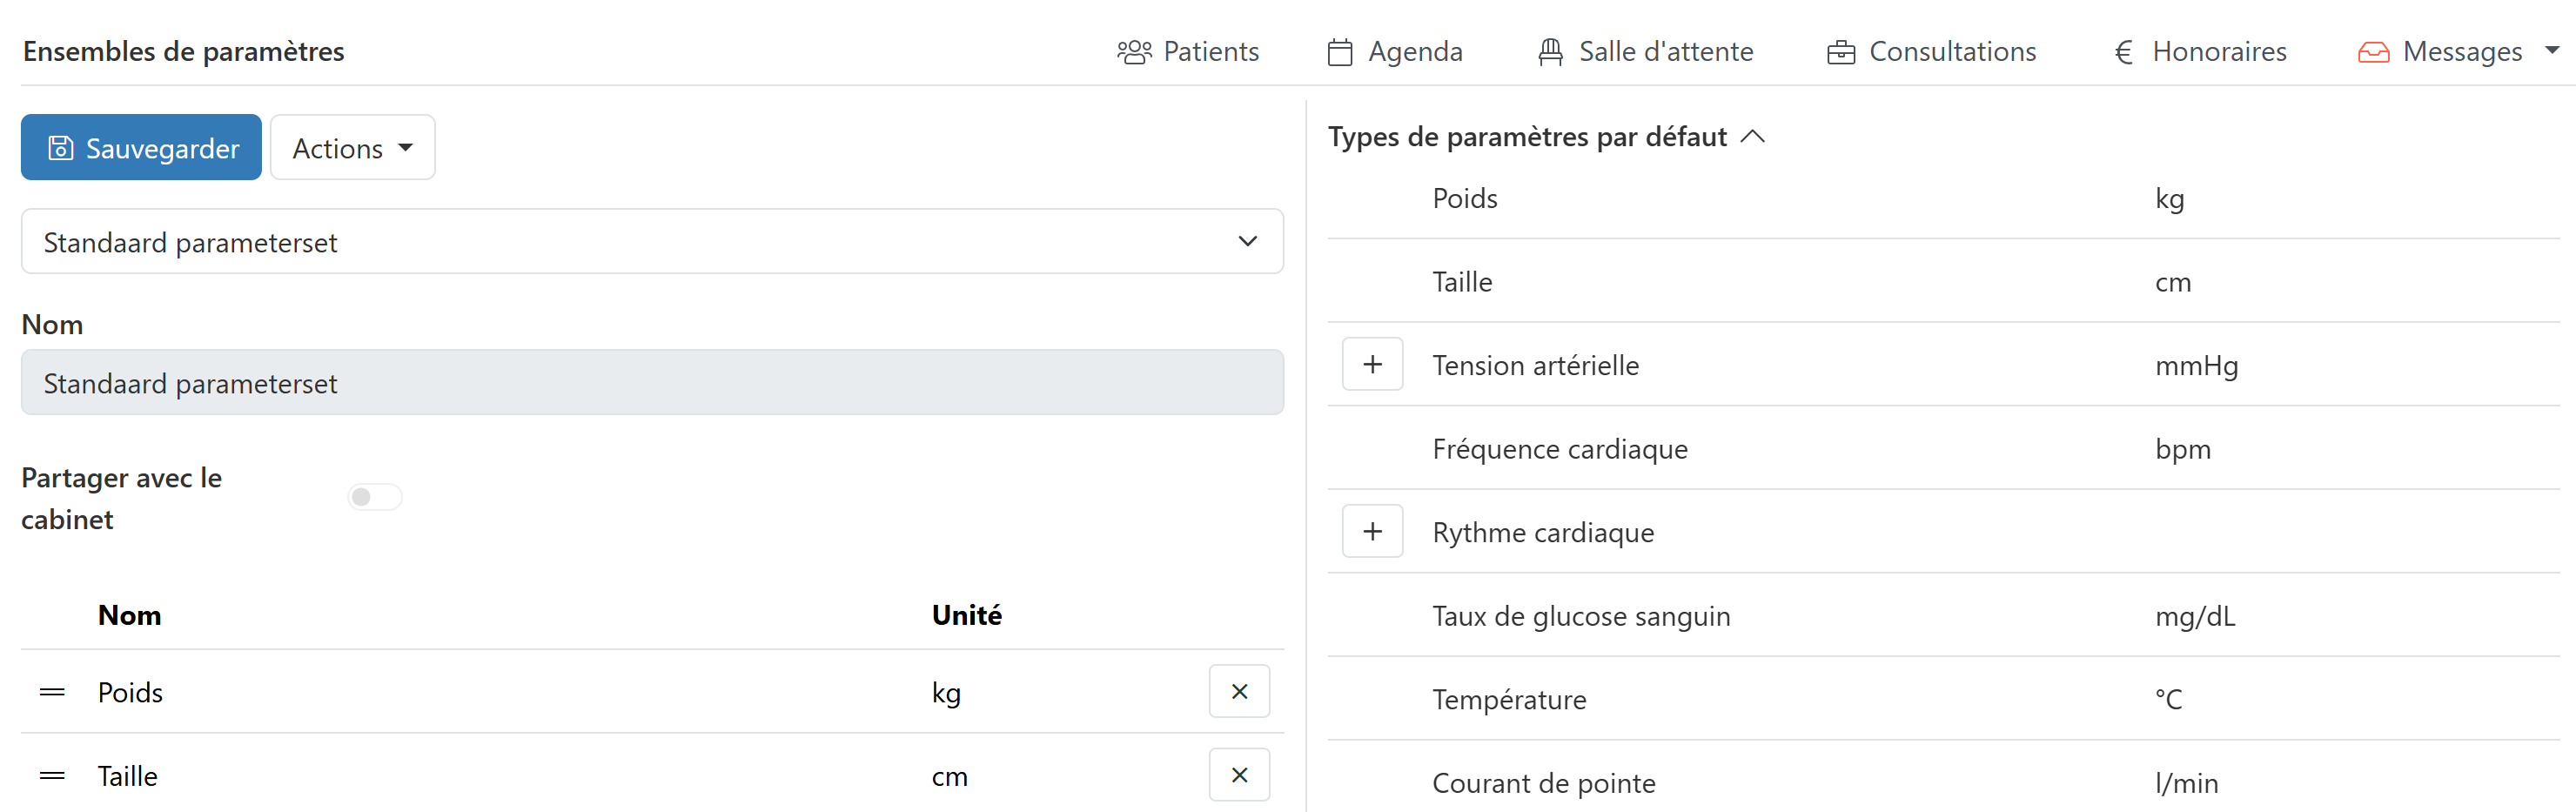
Task: Open the Agenda calendar icon
Action: coord(1340,52)
